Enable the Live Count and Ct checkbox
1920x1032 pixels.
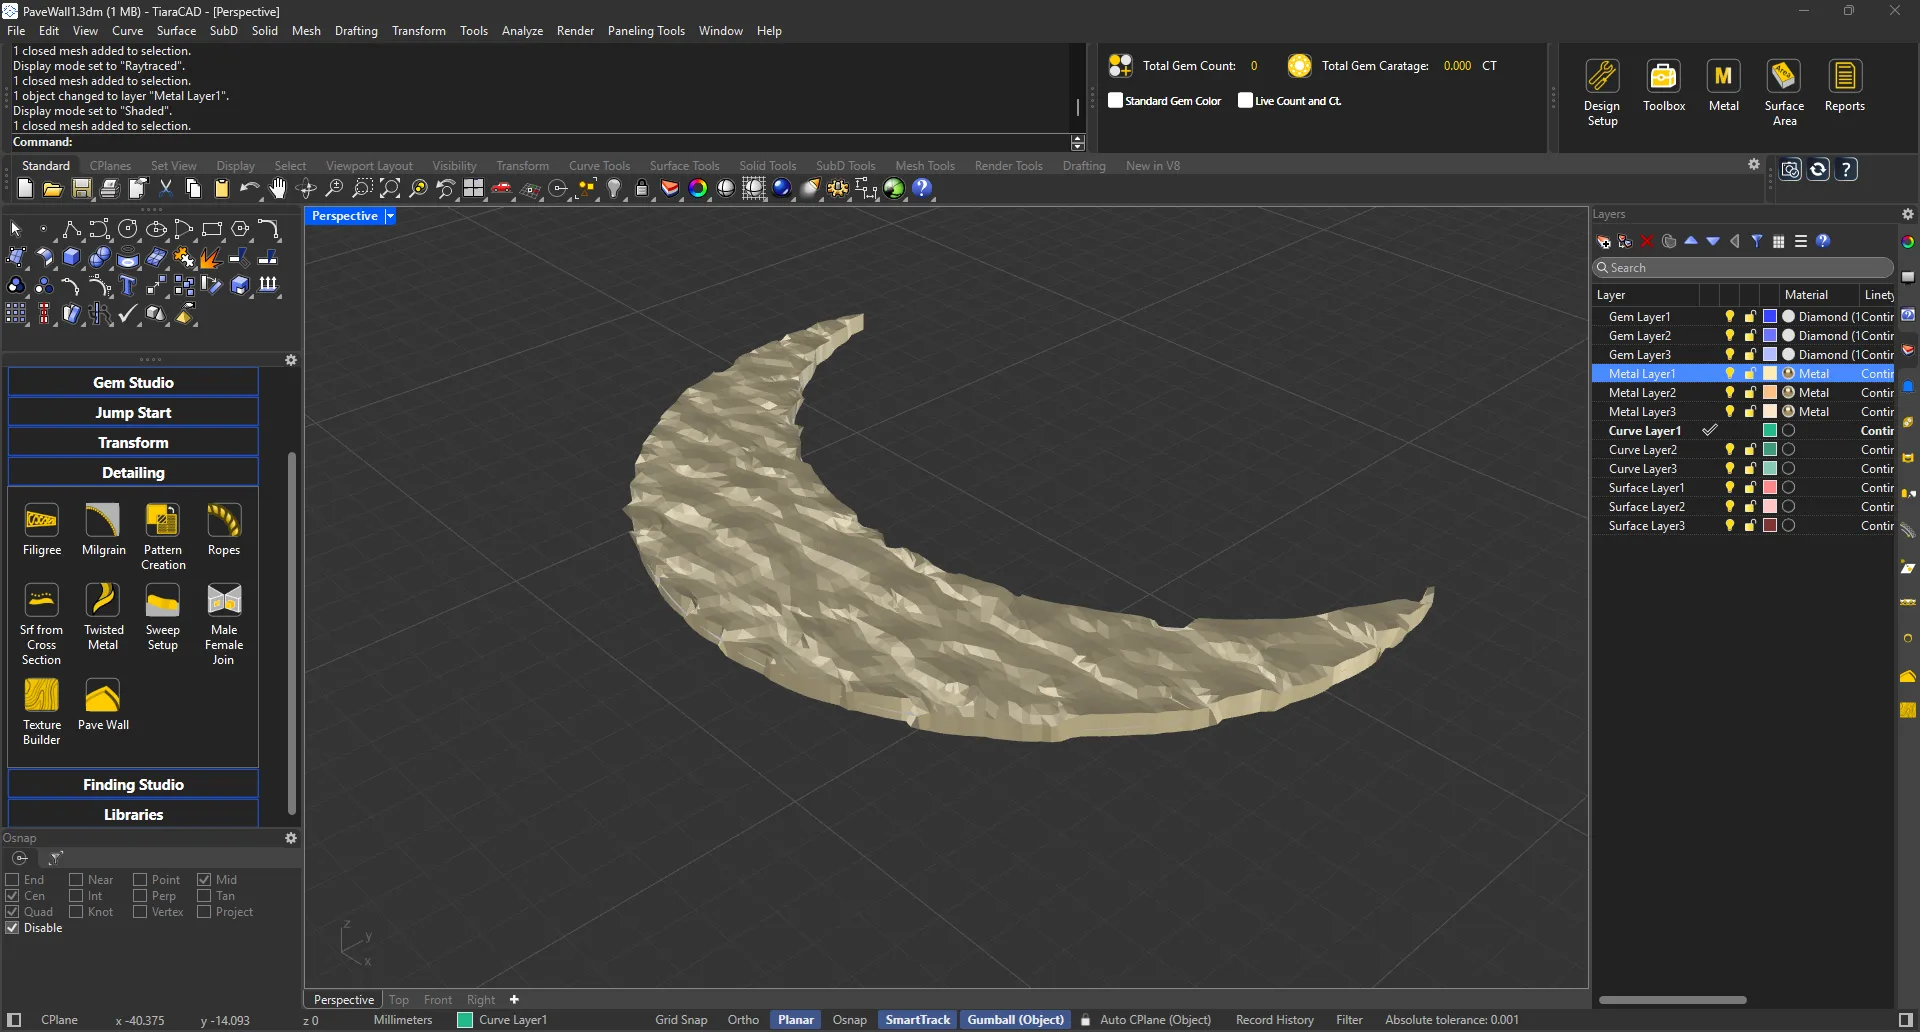1245,100
